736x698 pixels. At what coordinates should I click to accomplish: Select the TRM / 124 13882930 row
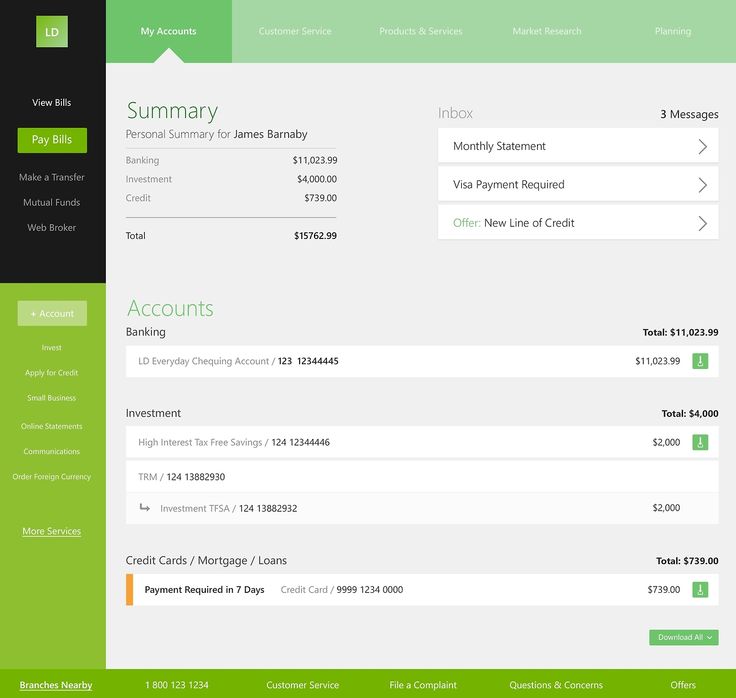coord(422,477)
